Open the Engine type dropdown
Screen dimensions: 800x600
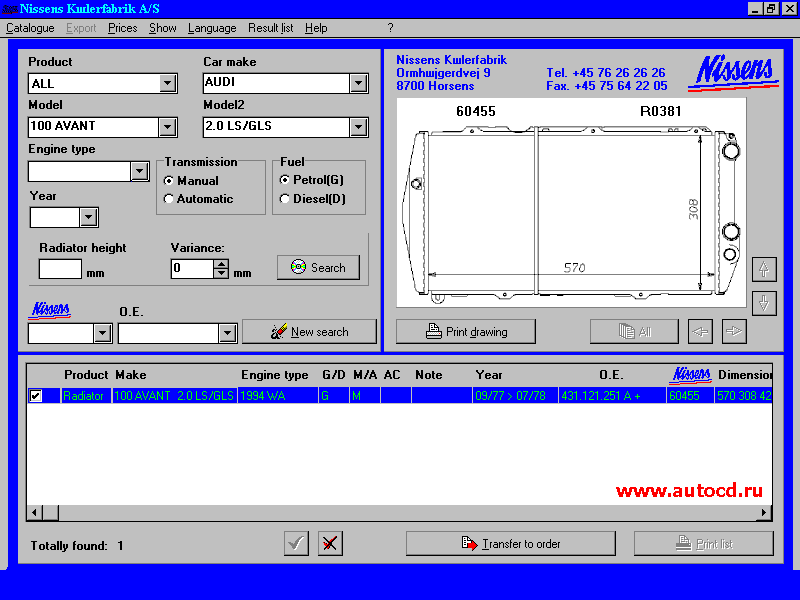tap(139, 171)
